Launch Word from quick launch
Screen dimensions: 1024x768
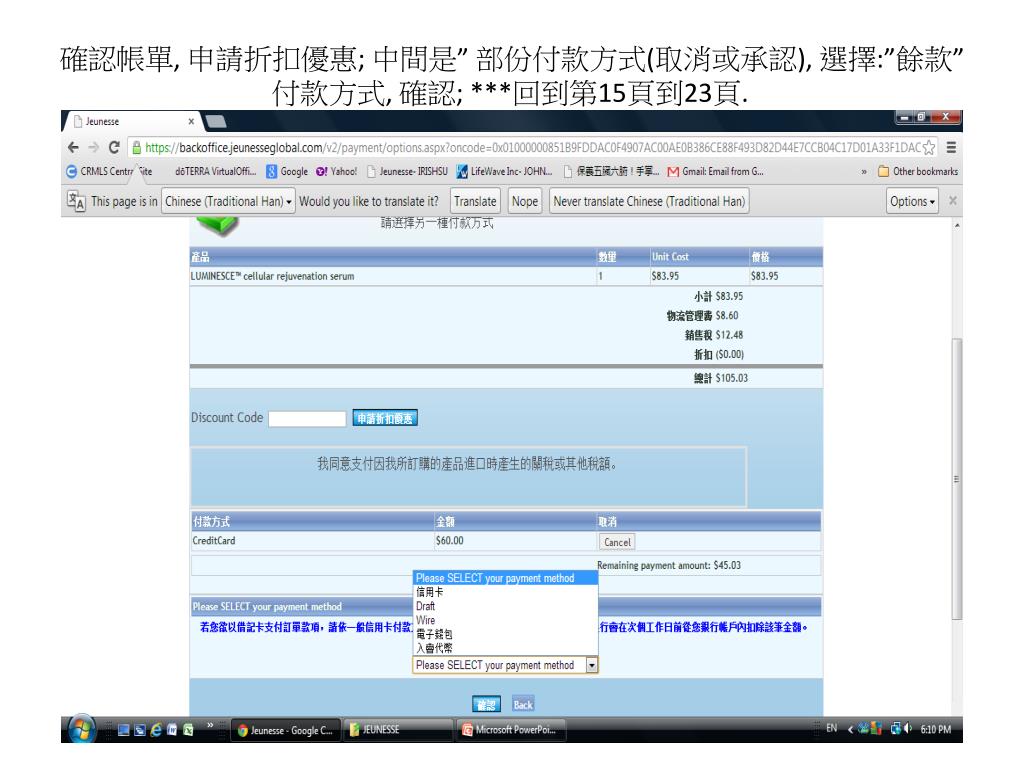pos(172,730)
